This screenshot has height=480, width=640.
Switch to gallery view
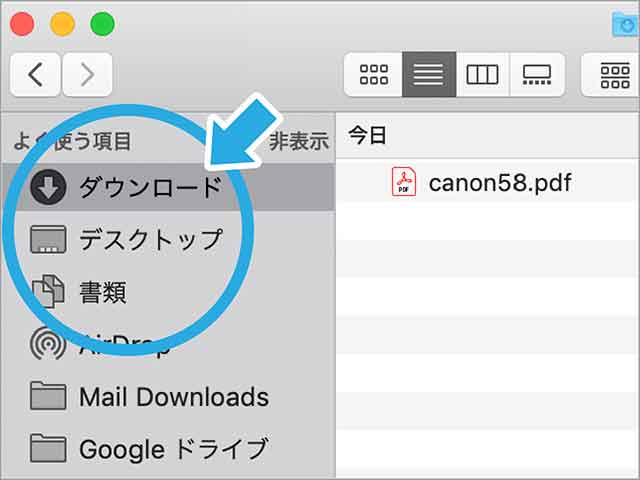537,75
